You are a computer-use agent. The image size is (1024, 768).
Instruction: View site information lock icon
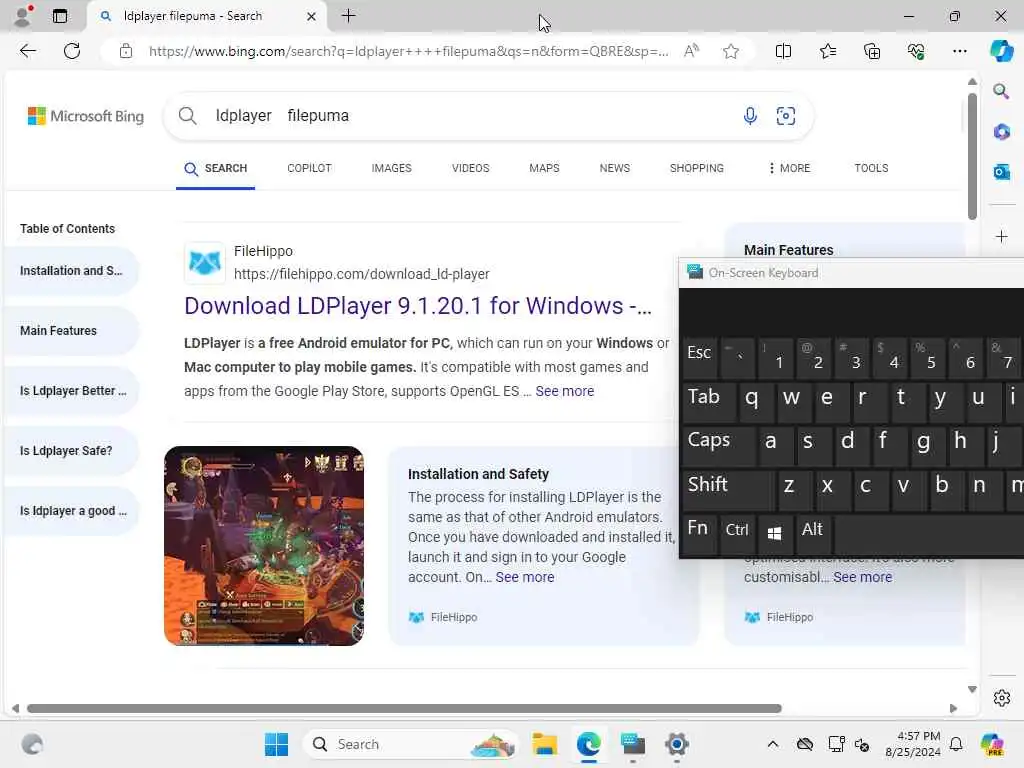click(x=126, y=51)
